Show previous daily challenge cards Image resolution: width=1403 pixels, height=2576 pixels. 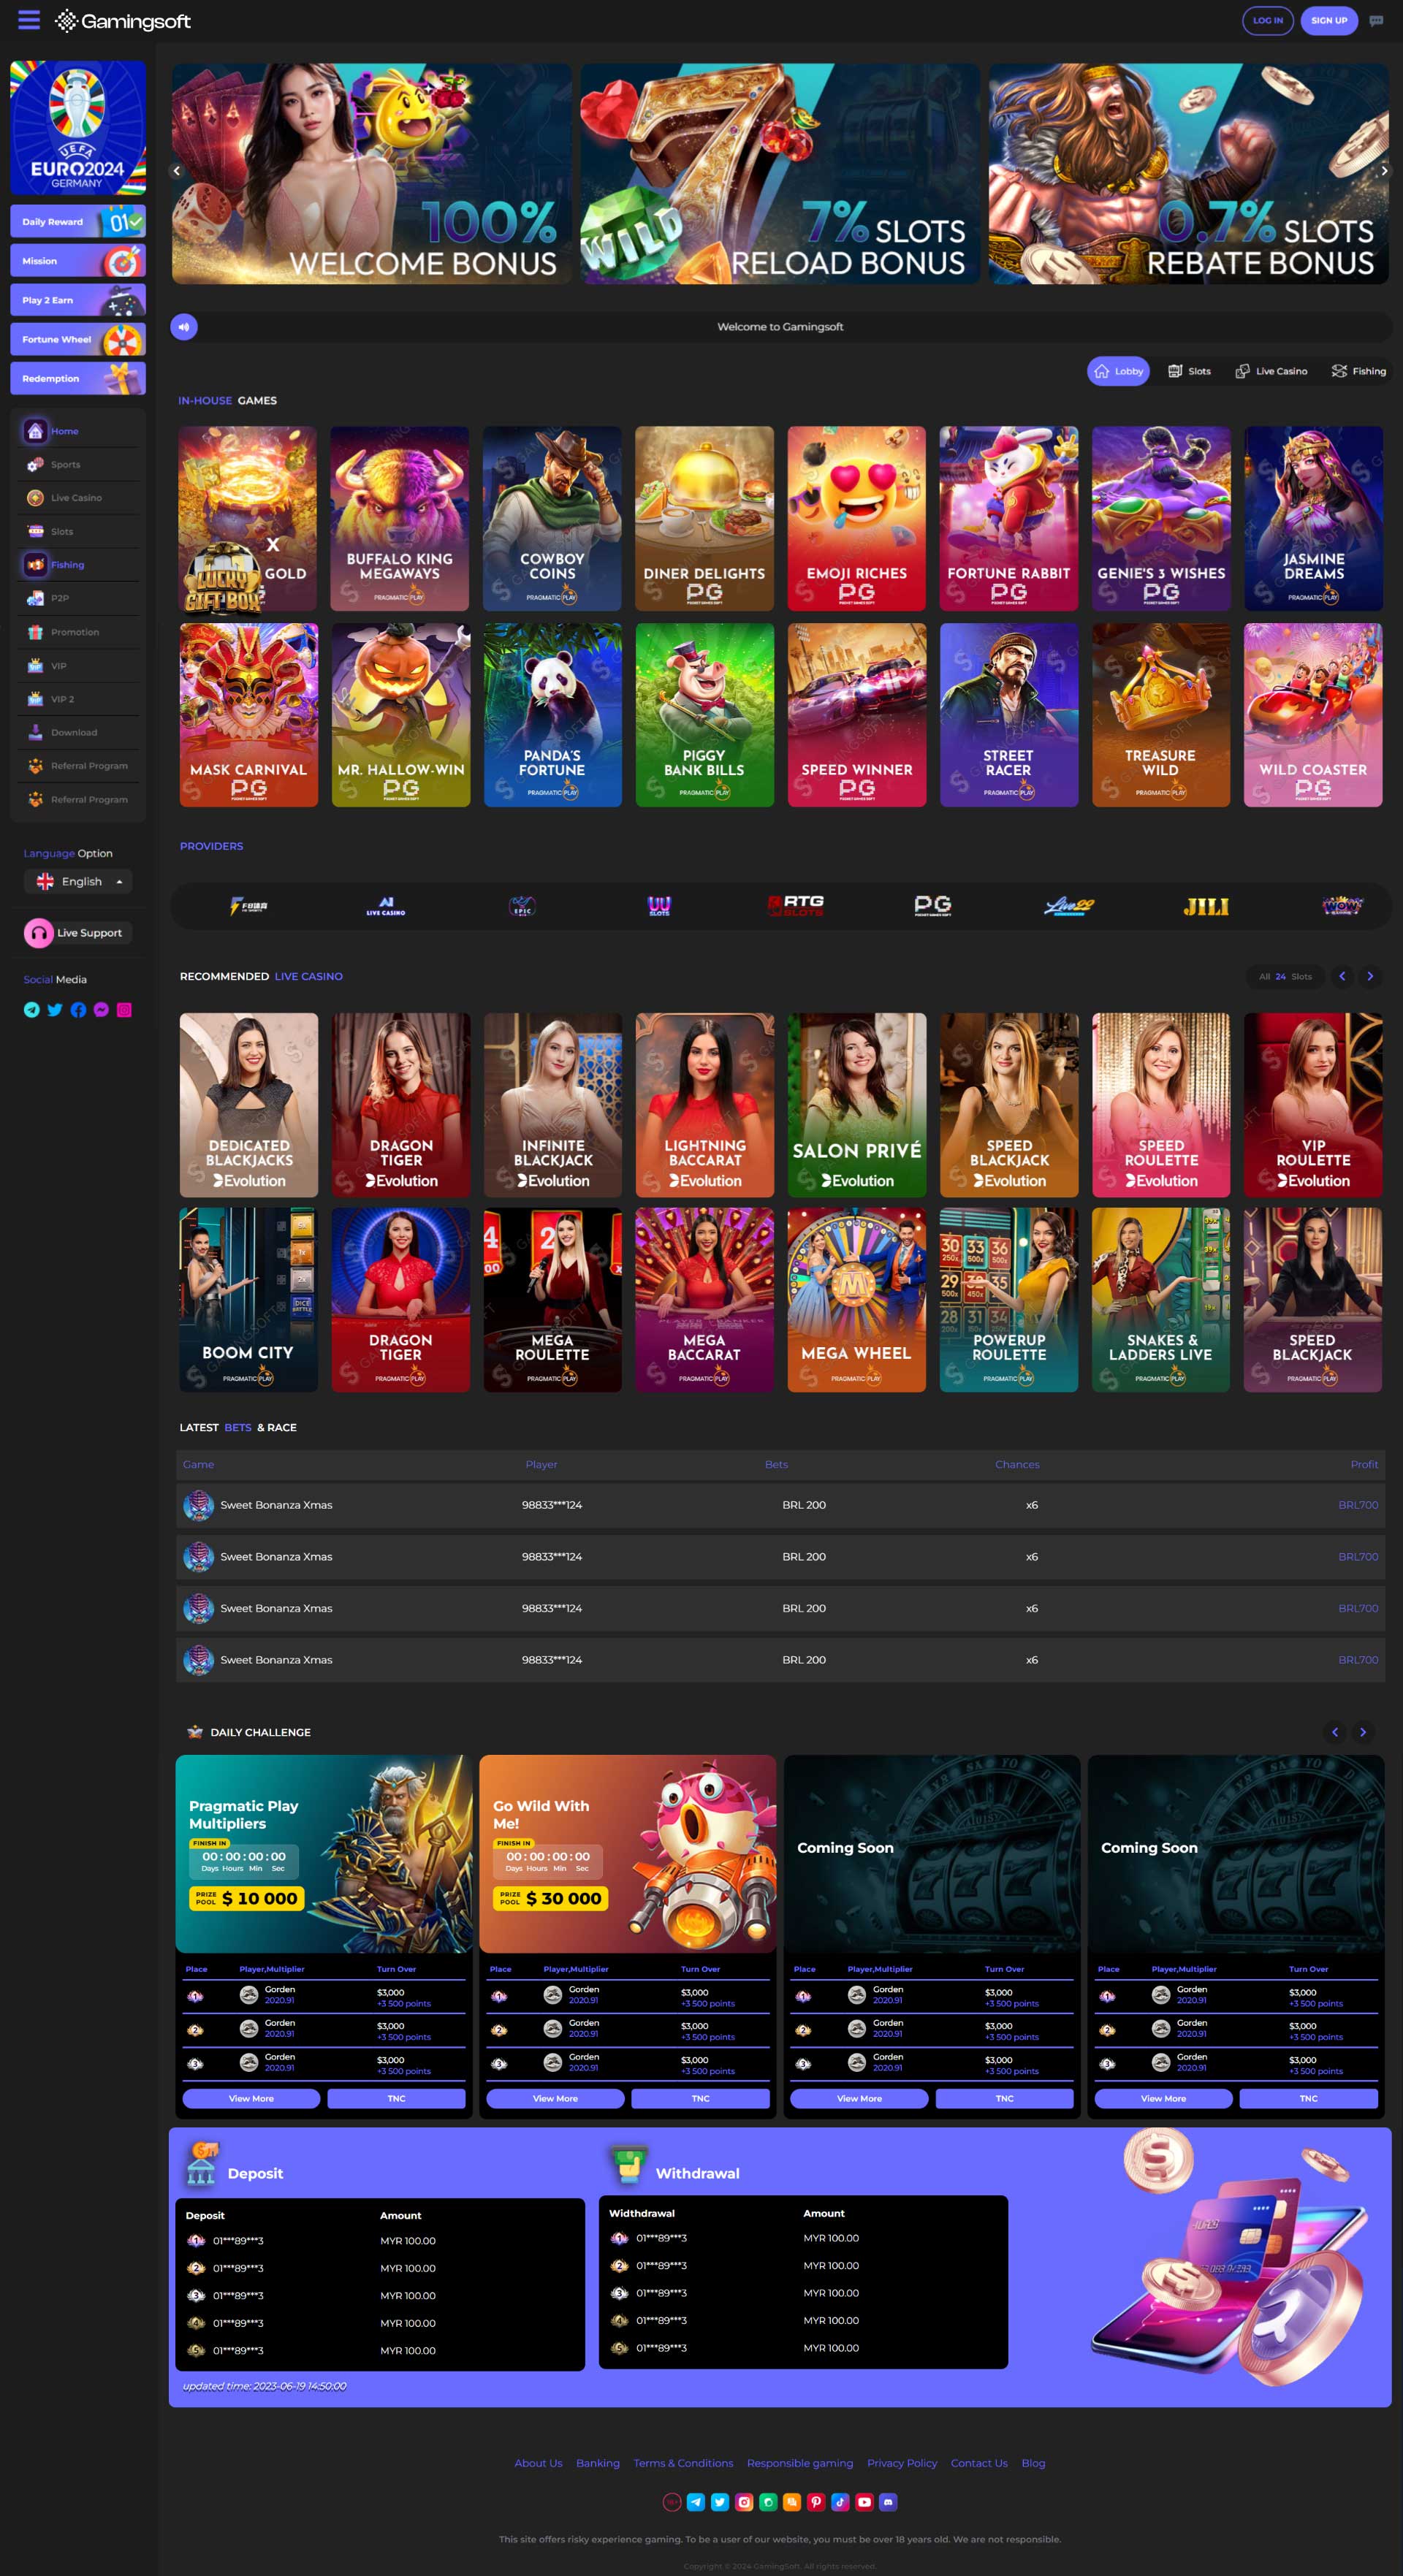pyautogui.click(x=1335, y=1732)
